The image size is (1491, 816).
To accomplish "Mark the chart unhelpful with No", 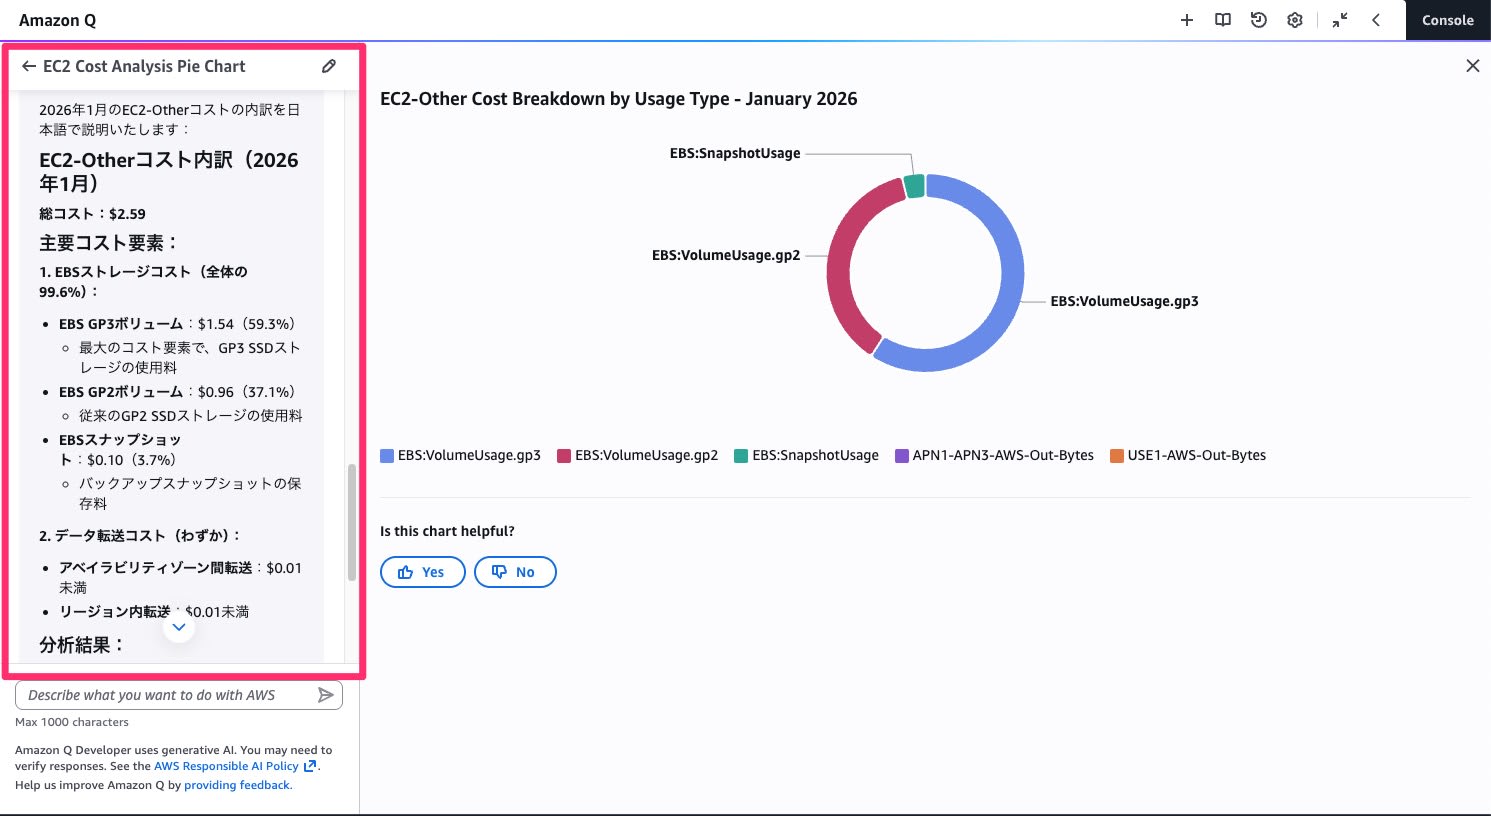I will pos(515,572).
